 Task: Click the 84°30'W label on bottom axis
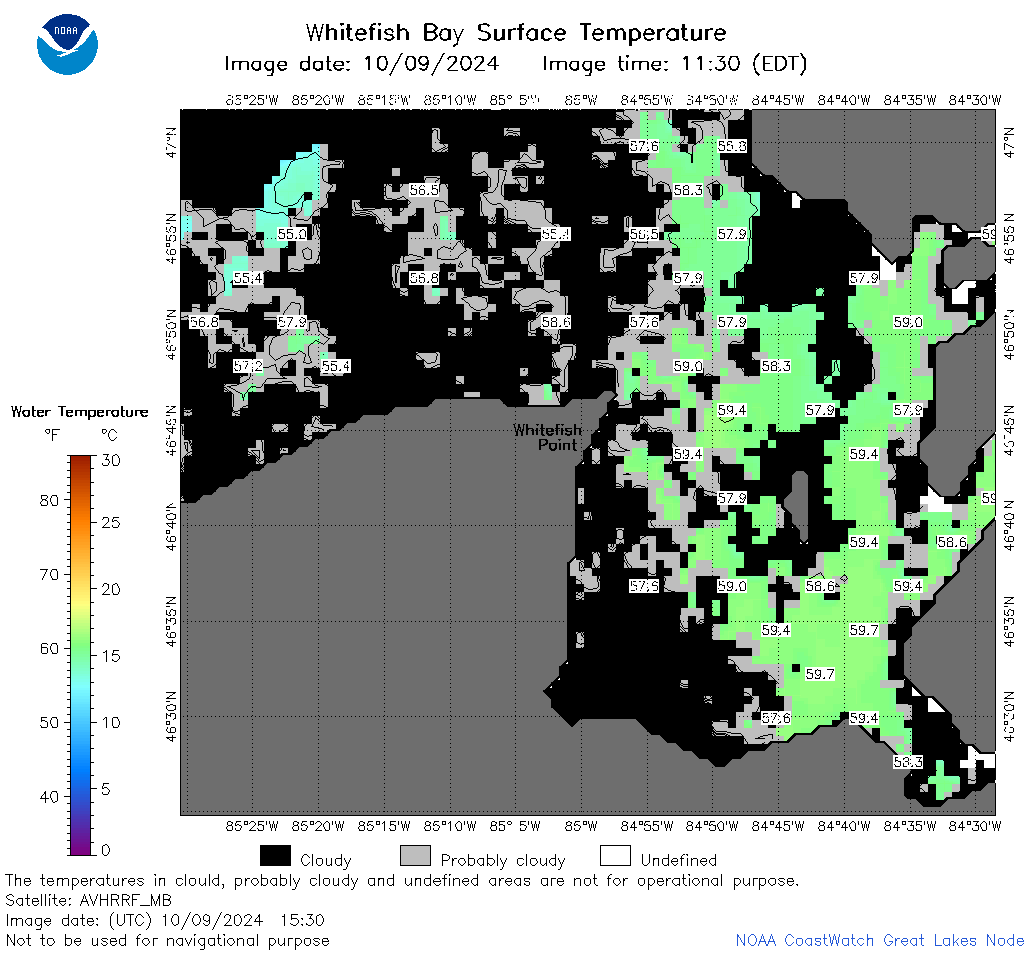pyautogui.click(x=975, y=826)
